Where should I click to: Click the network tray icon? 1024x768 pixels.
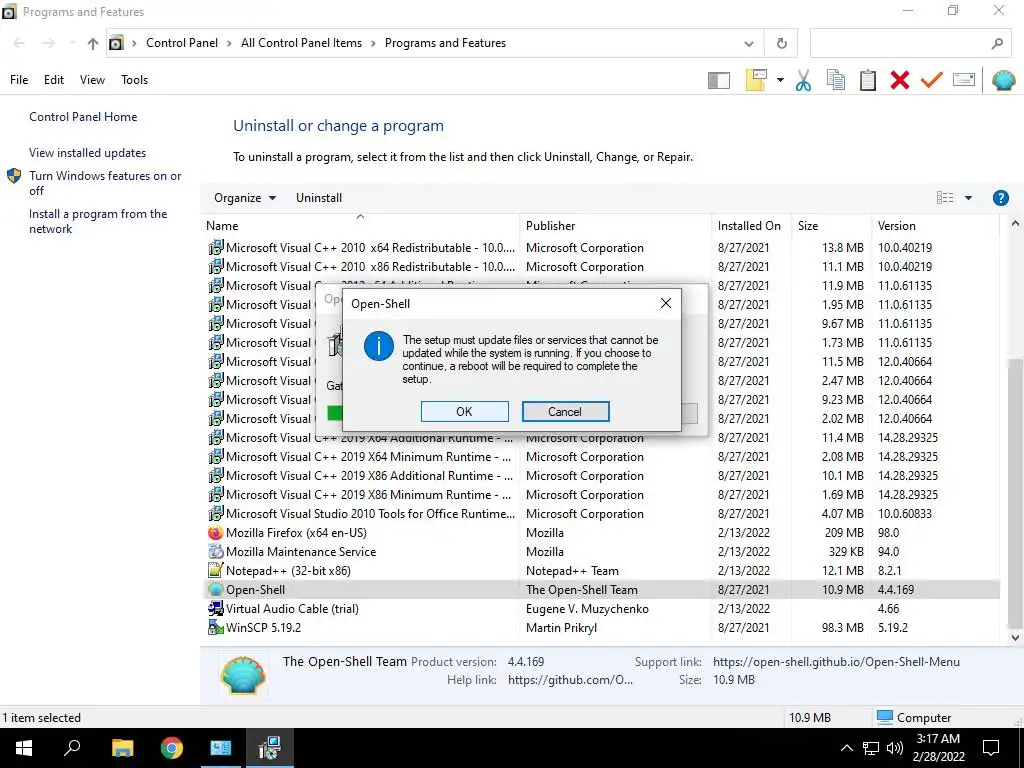pyautogui.click(x=871, y=748)
